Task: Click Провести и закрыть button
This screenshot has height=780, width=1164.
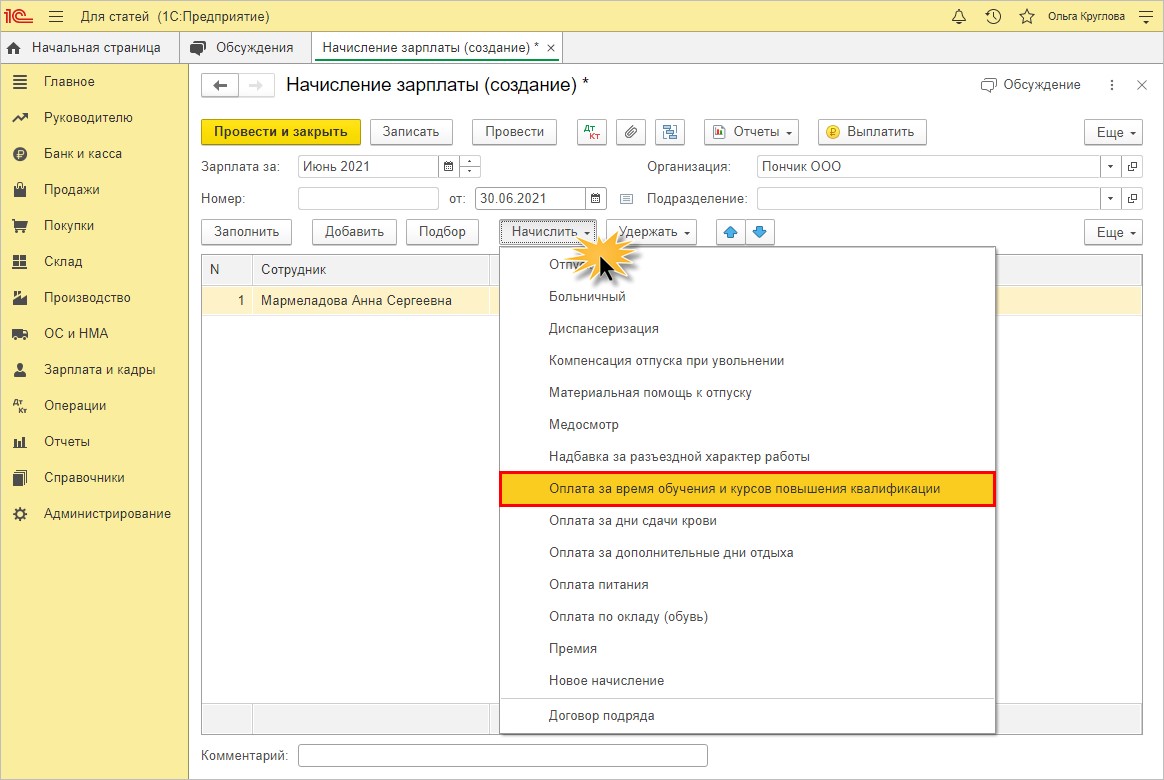Action: (281, 132)
